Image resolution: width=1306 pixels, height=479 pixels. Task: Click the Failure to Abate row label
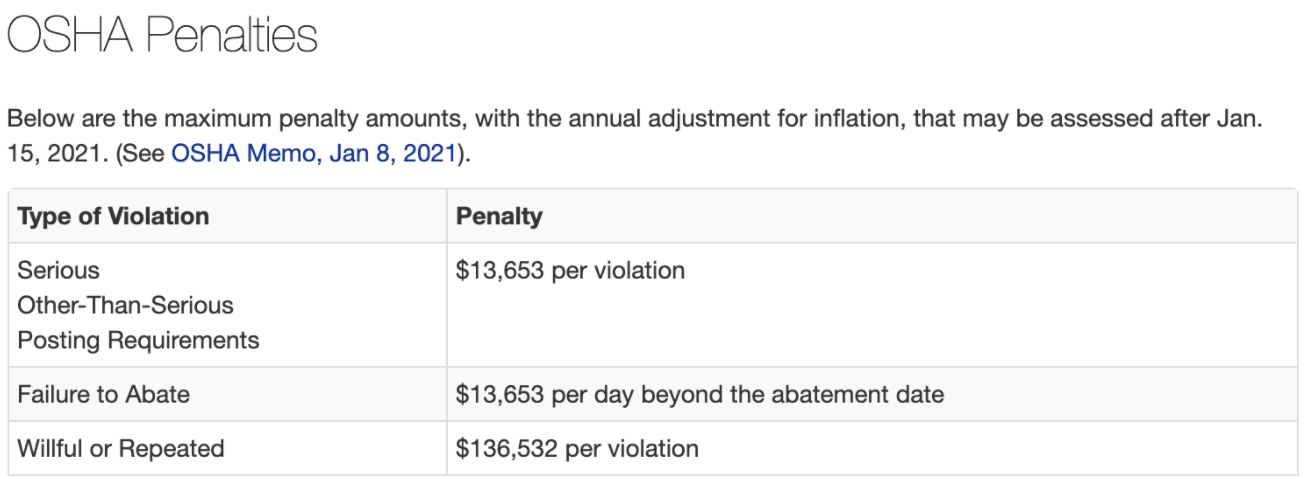click(x=103, y=394)
